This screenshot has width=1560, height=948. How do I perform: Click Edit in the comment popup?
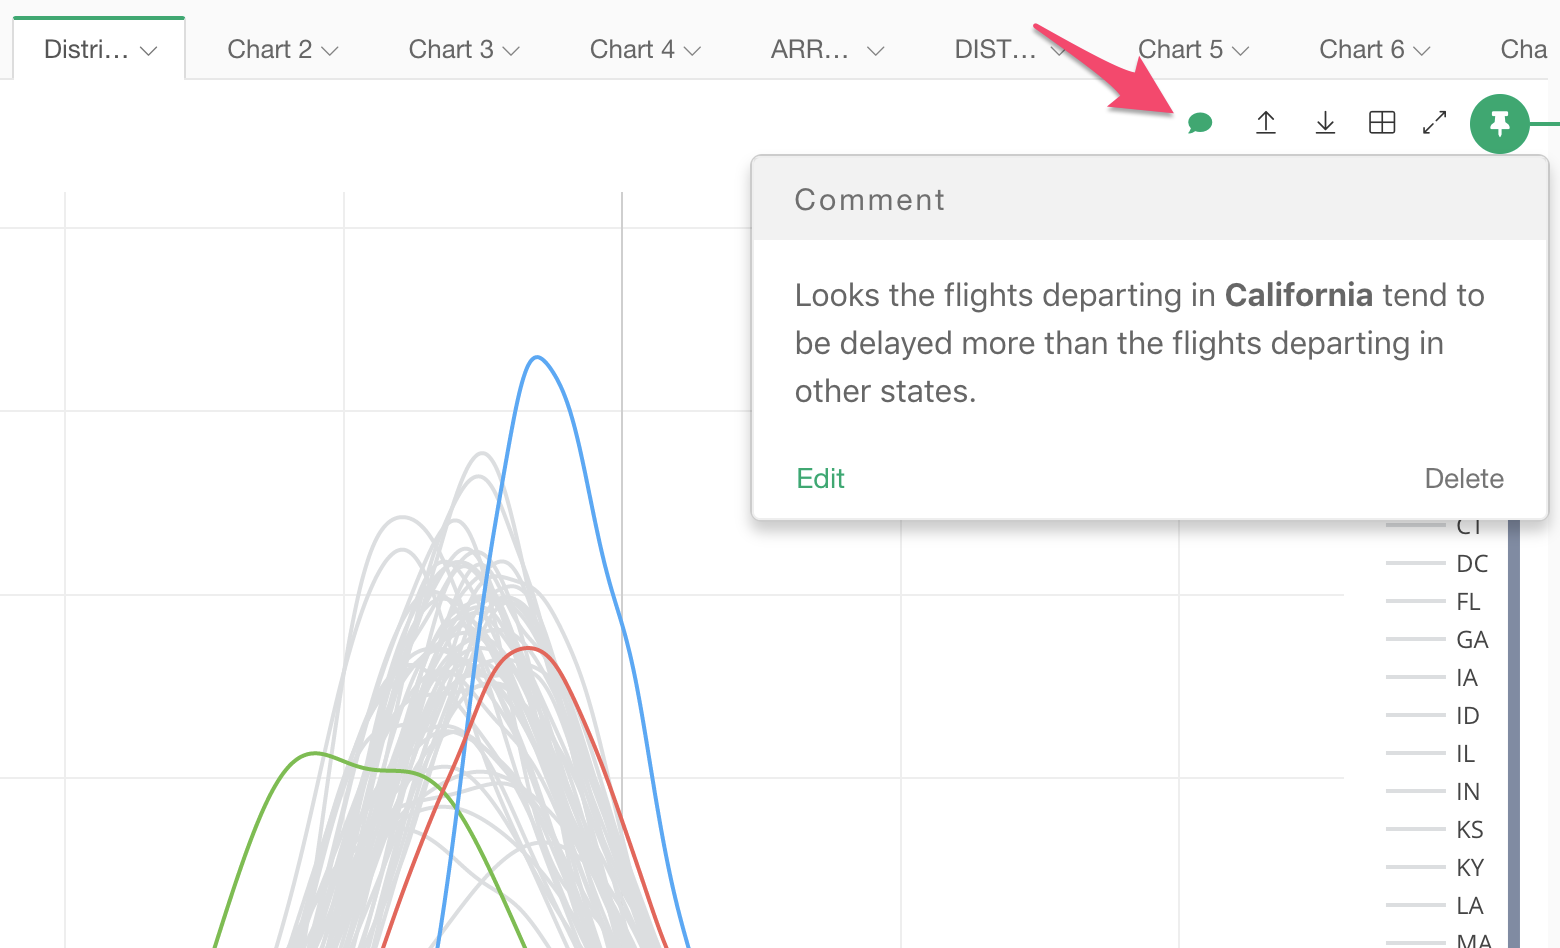(820, 479)
